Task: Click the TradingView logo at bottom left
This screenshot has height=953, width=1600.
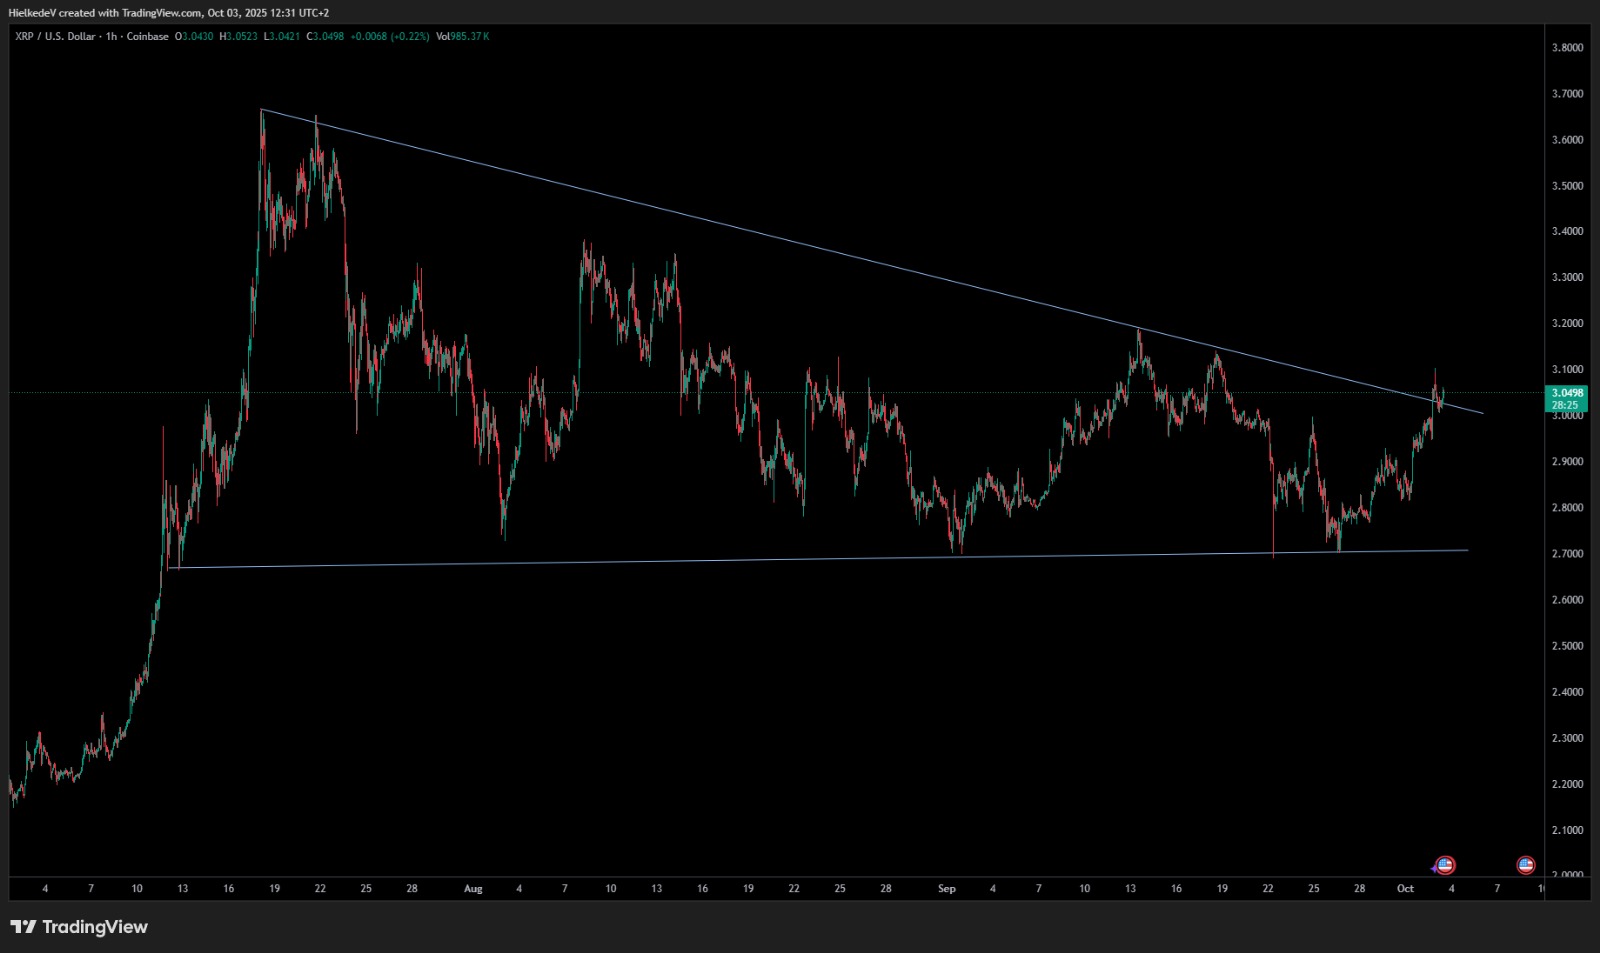Action: click(79, 927)
